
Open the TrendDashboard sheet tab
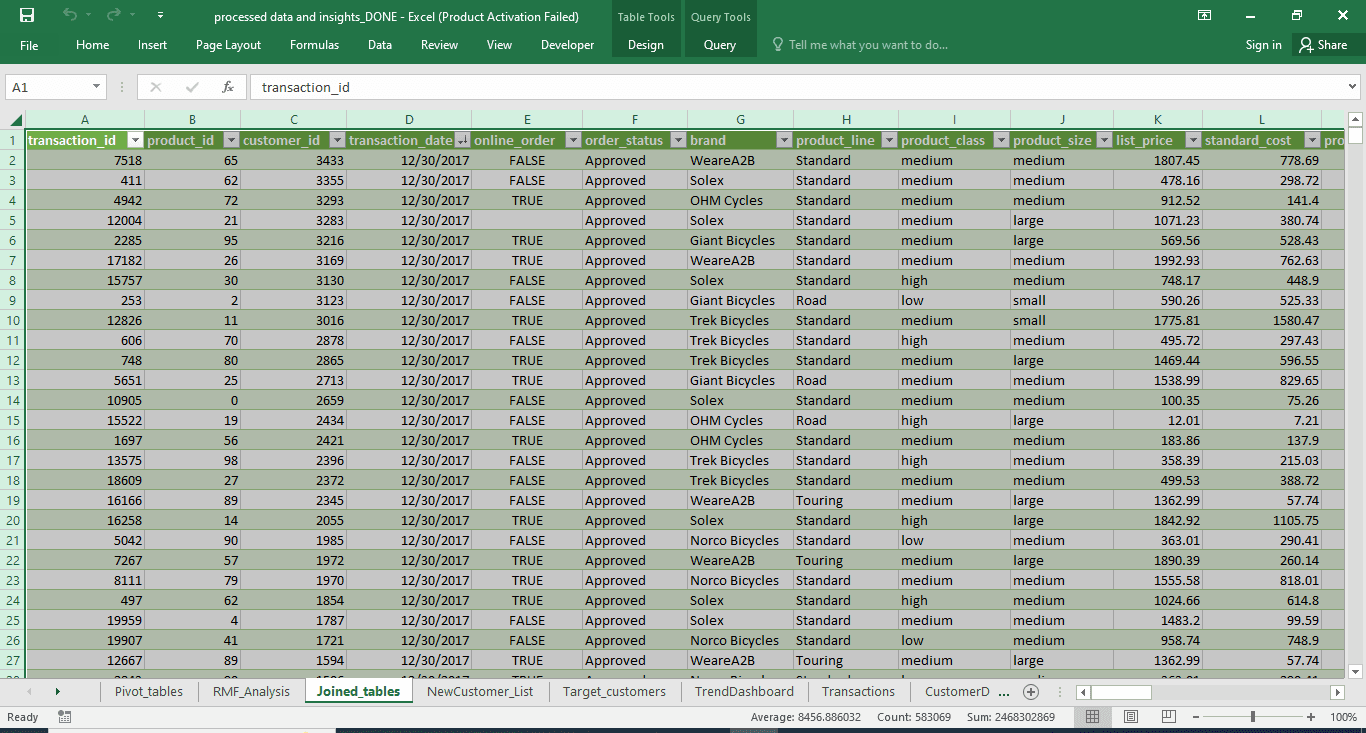(744, 691)
